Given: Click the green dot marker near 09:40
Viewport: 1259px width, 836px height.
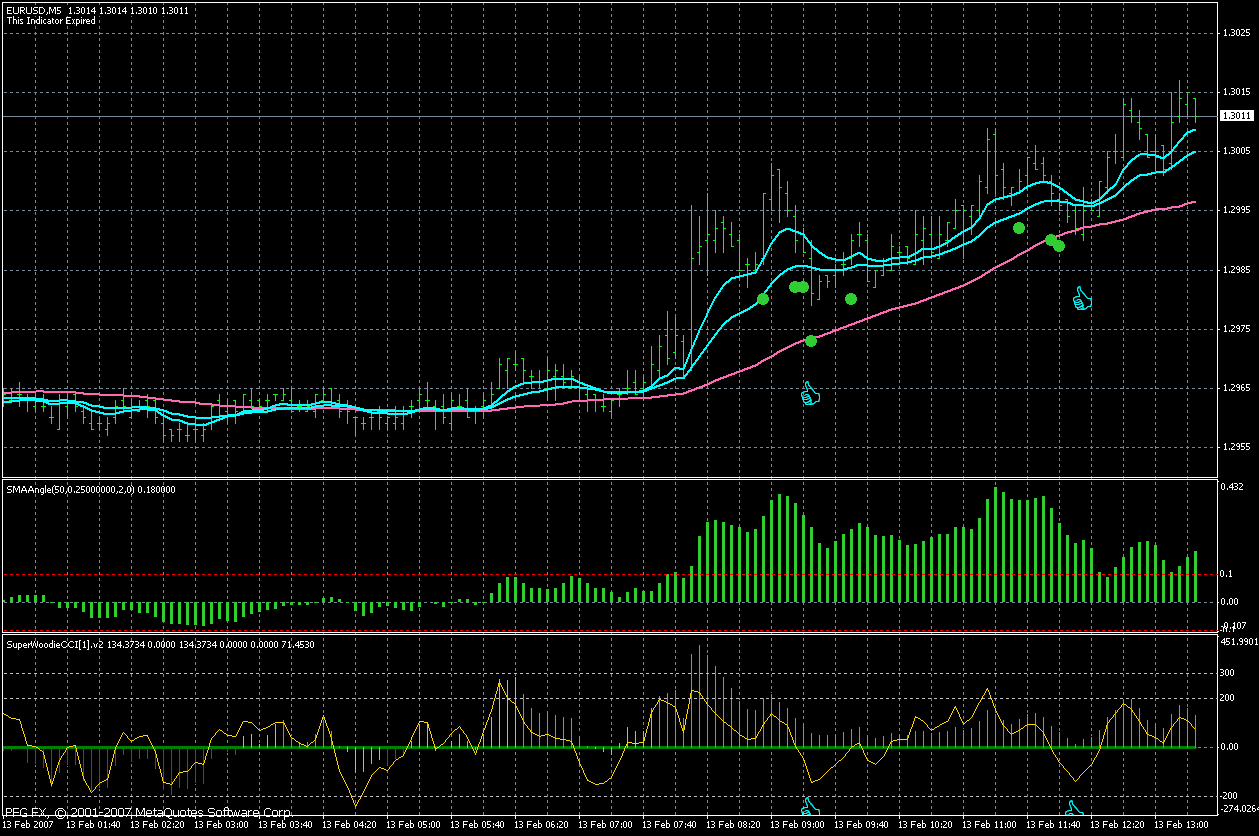Looking at the screenshot, I should pyautogui.click(x=851, y=298).
